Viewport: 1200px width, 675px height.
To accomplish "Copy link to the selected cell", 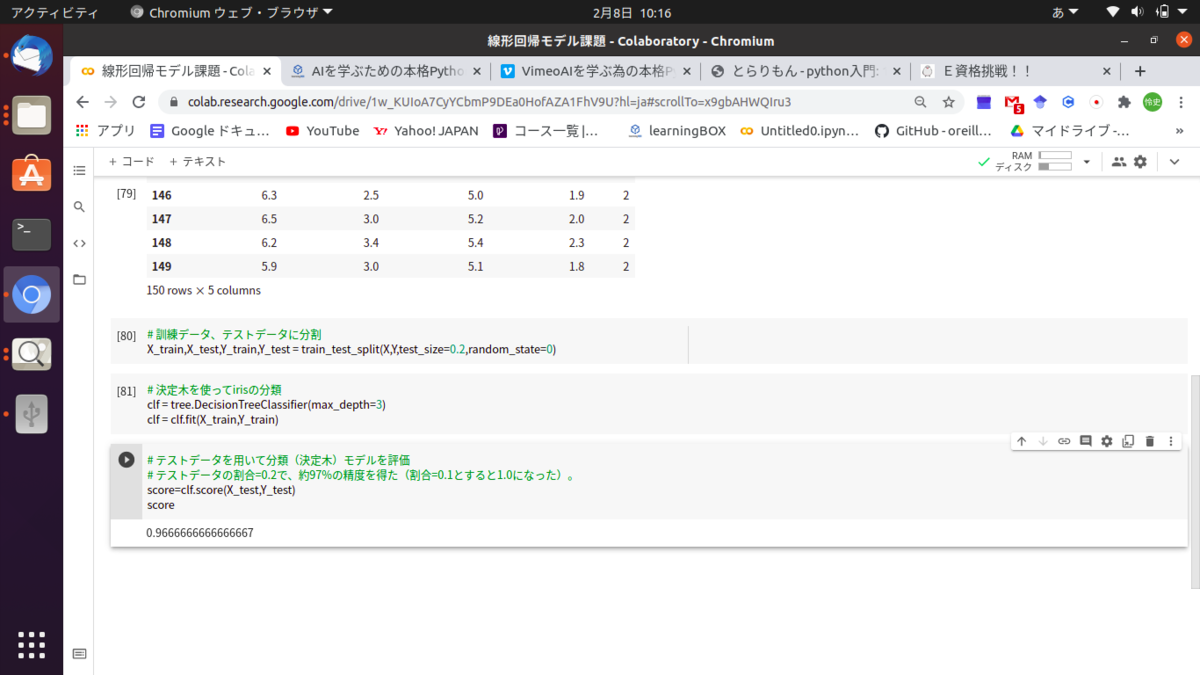I will 1064,441.
